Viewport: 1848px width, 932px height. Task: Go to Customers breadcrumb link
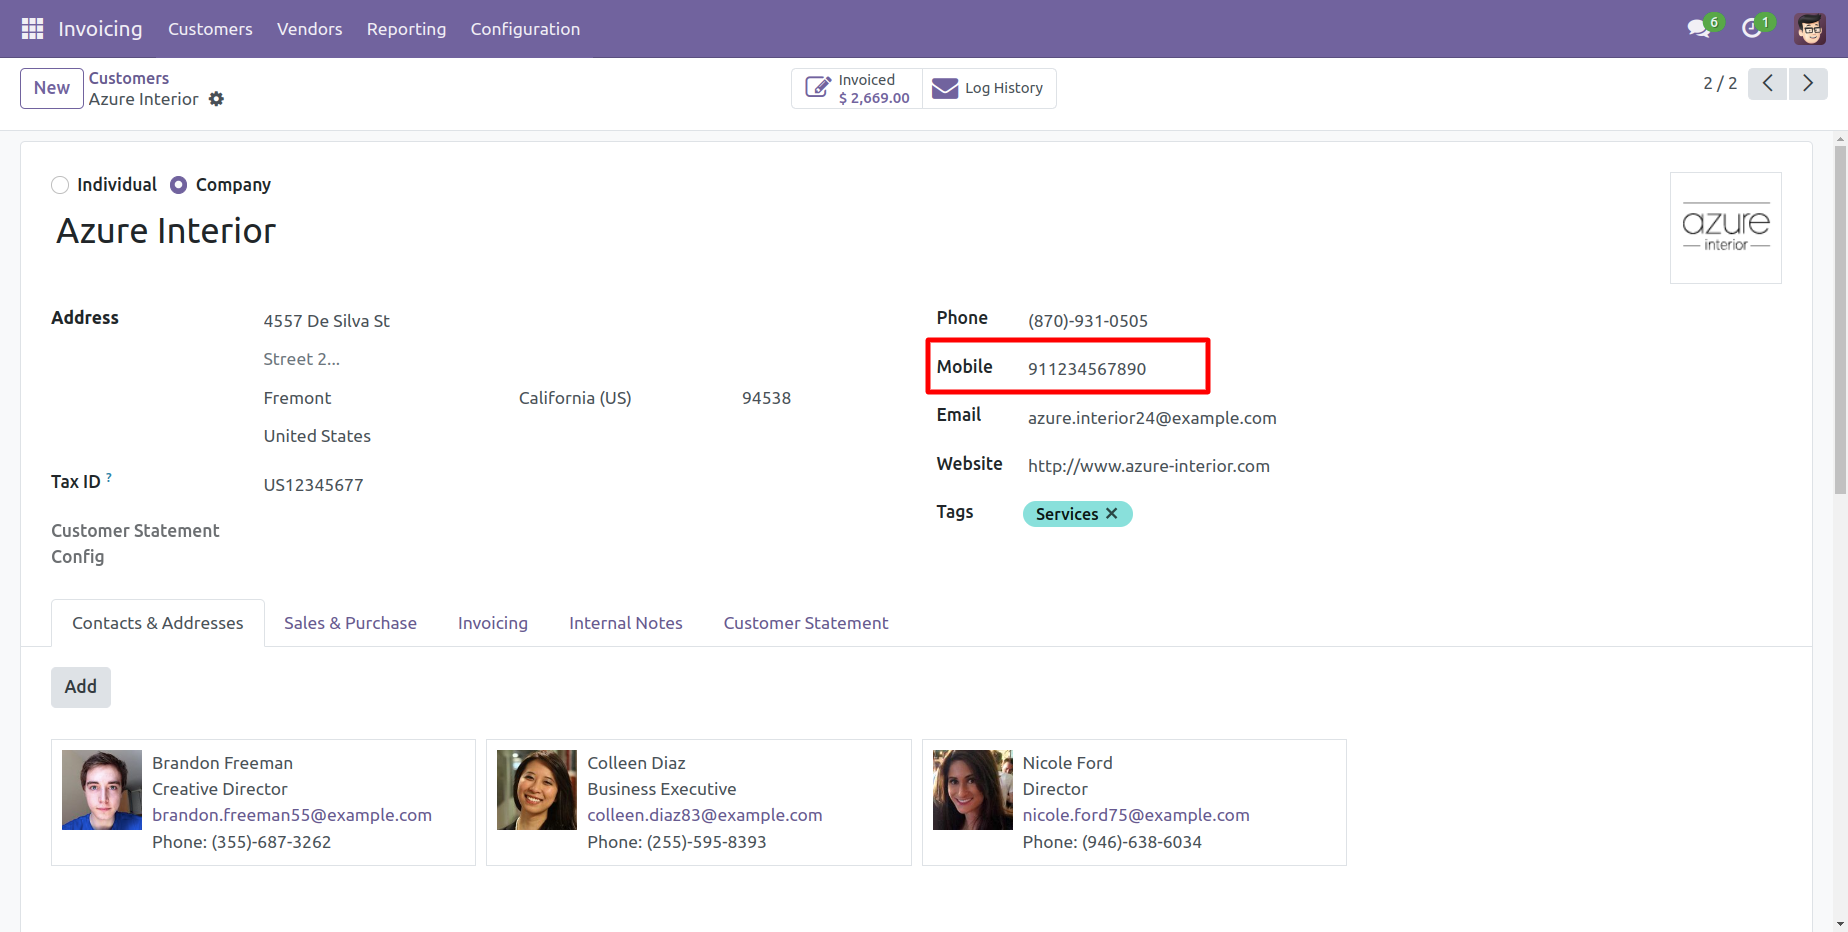tap(129, 78)
